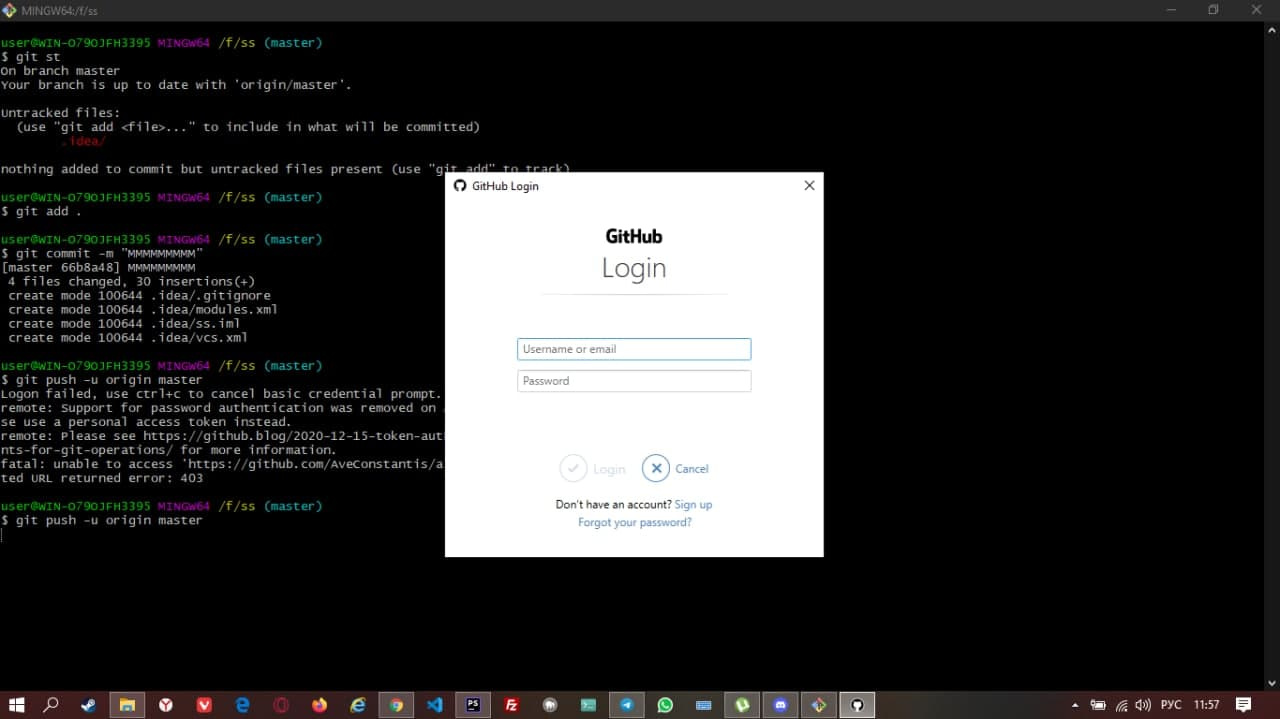This screenshot has height=719, width=1280.
Task: Launch Opera browser from the taskbar
Action: click(x=281, y=705)
